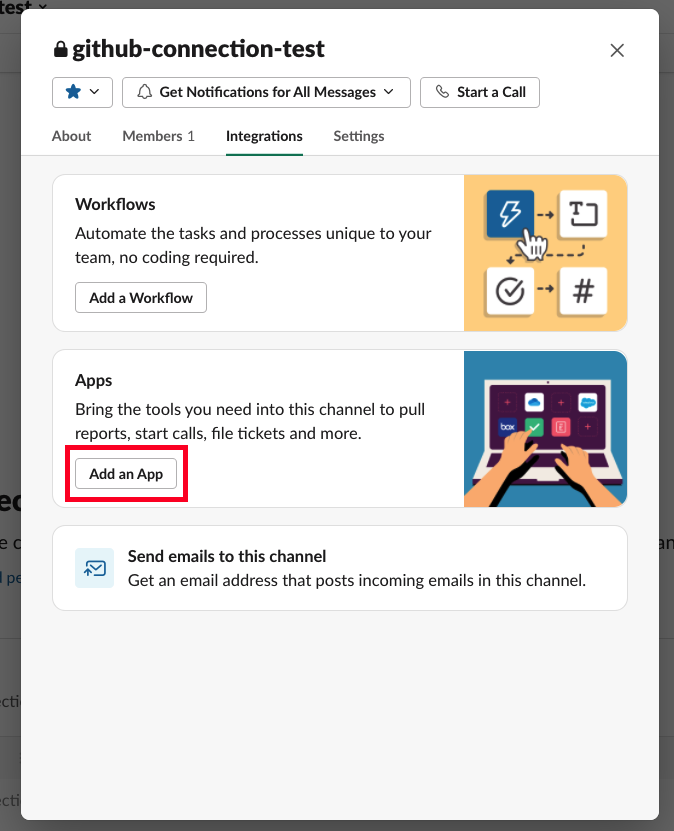Click Add an App button
Viewport: 674px width, 831px height.
pos(126,474)
